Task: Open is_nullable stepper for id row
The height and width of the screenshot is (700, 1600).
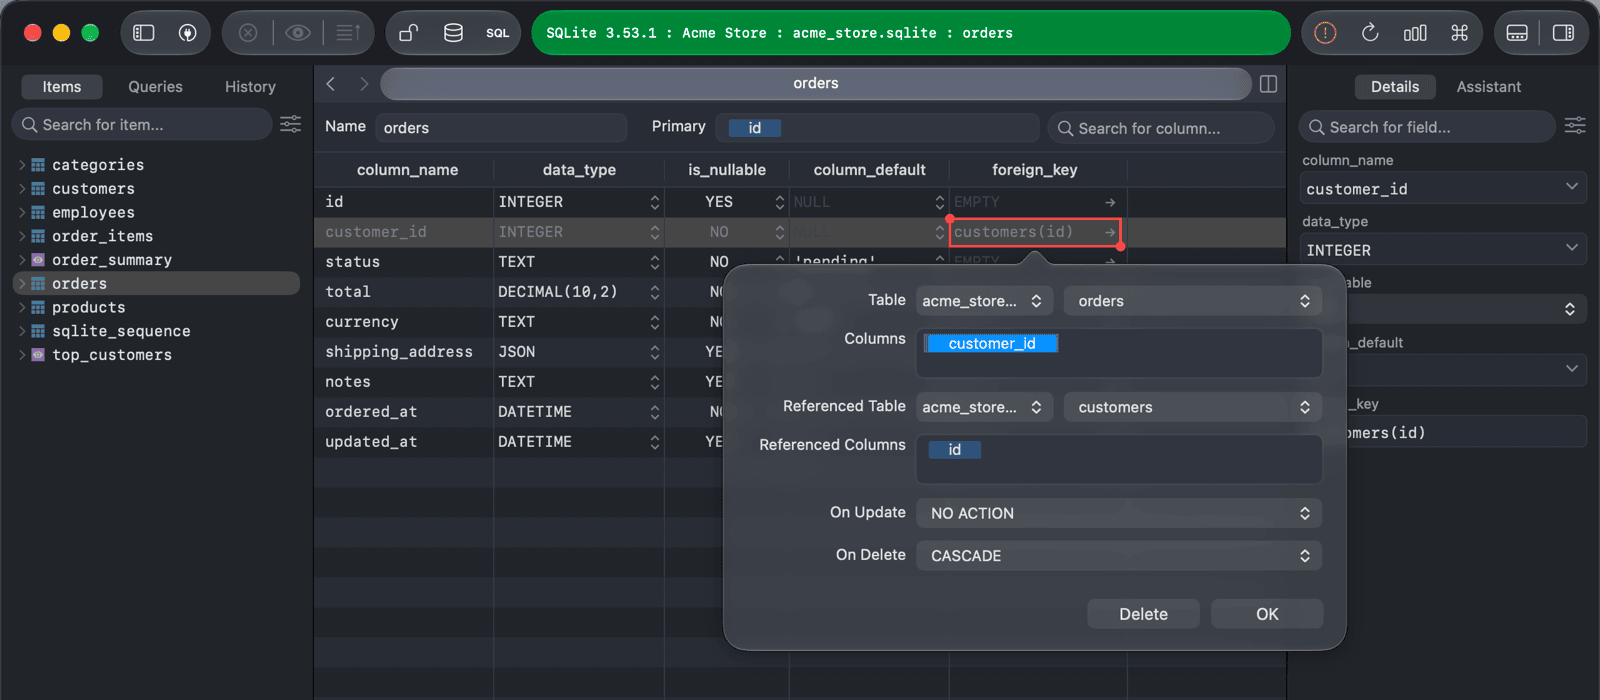Action: click(780, 202)
